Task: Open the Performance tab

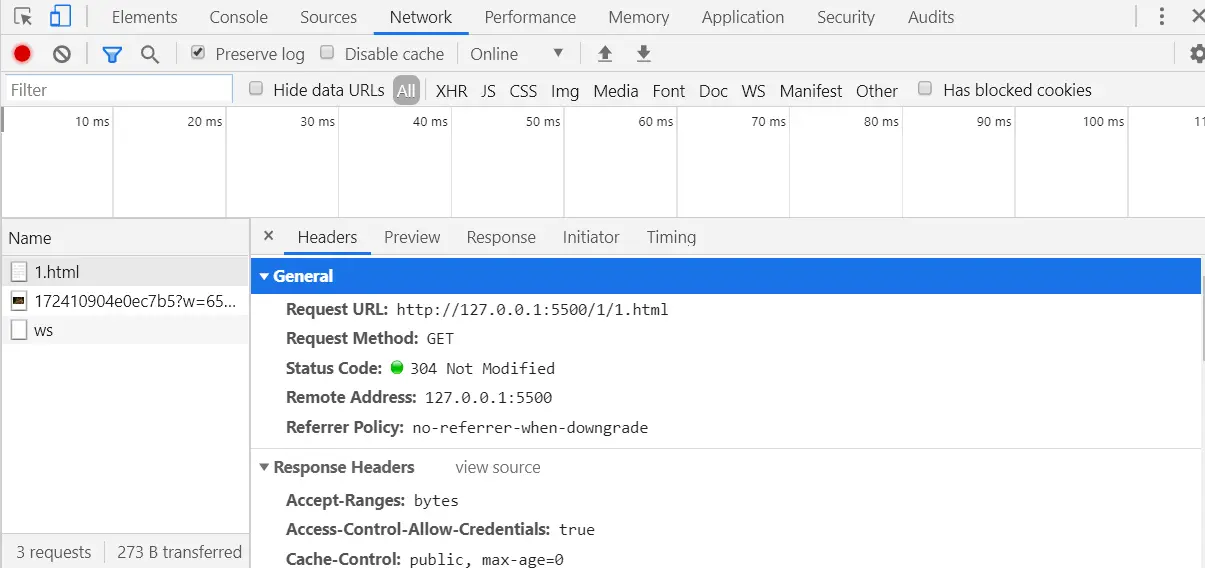Action: pyautogui.click(x=530, y=17)
